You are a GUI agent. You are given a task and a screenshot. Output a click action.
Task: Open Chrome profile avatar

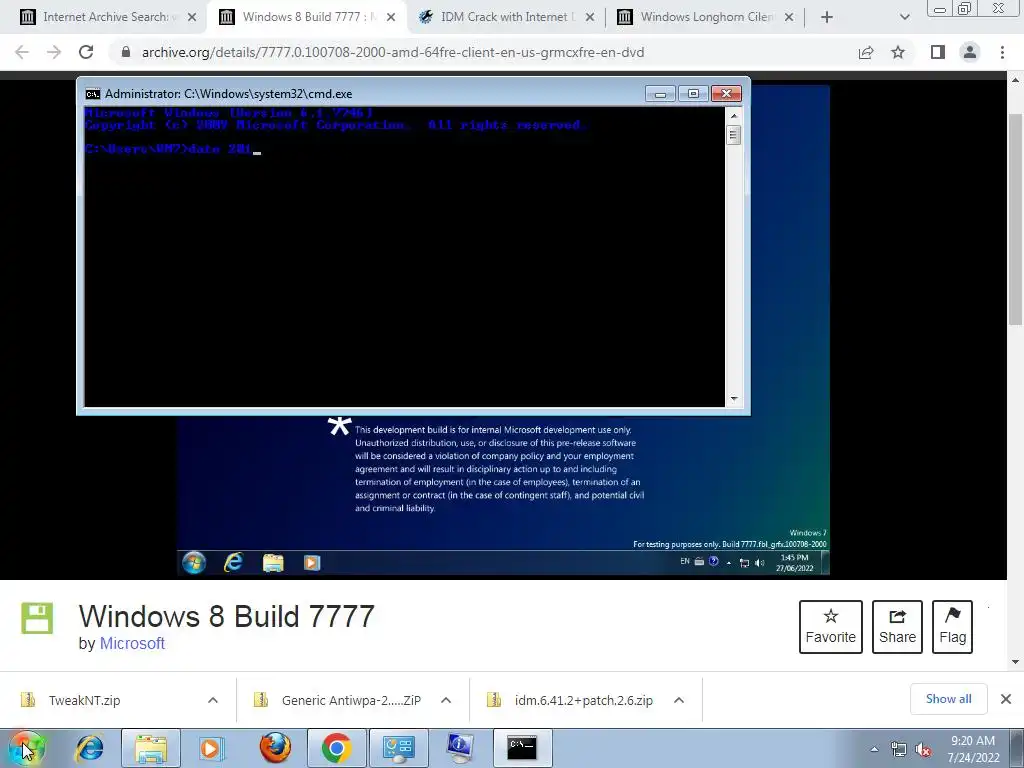click(x=970, y=52)
